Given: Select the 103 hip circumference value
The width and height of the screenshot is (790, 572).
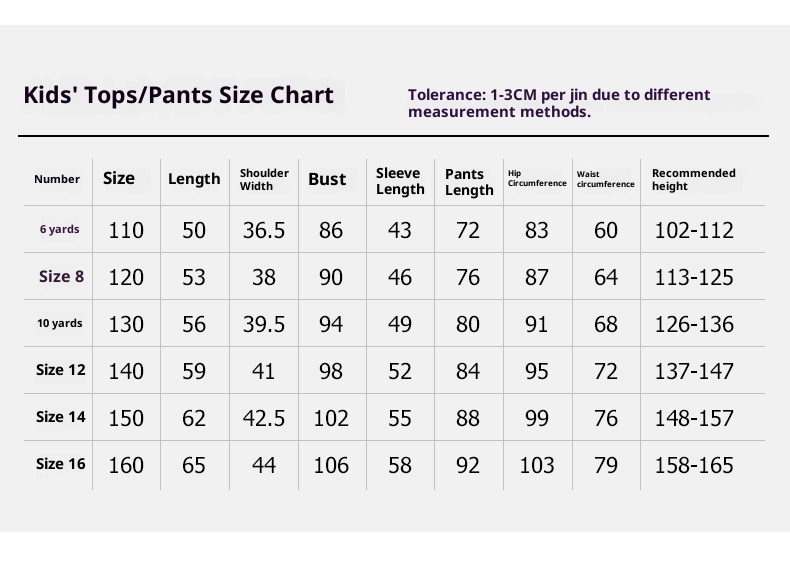Looking at the screenshot, I should point(537,465).
